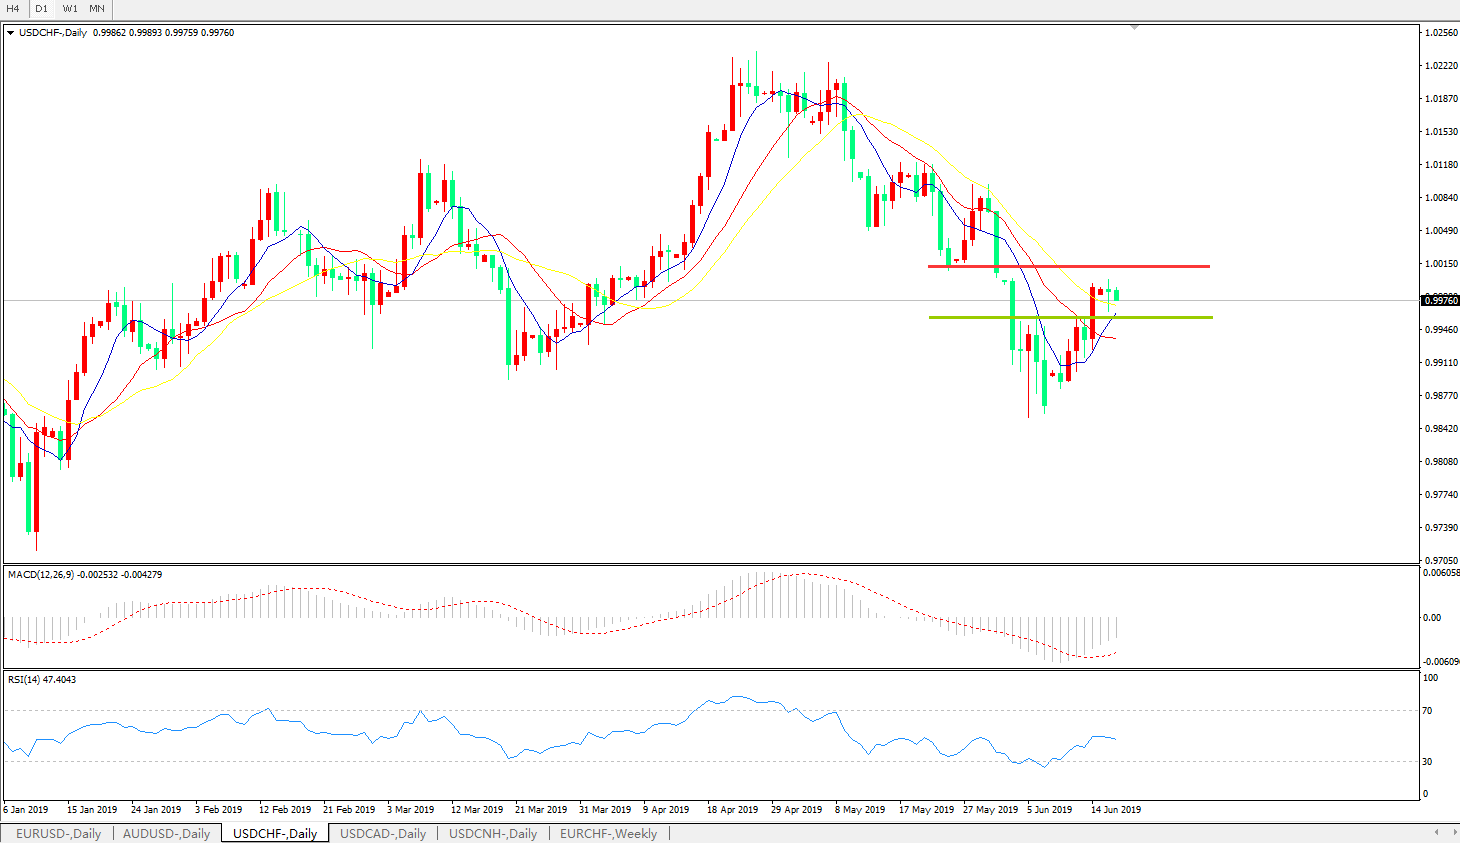
Task: Toggle the W1 weekly timeframe
Action: click(x=70, y=9)
